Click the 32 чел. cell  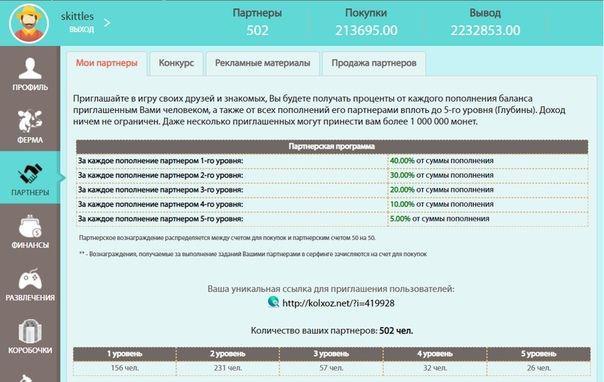pyautogui.click(x=435, y=368)
